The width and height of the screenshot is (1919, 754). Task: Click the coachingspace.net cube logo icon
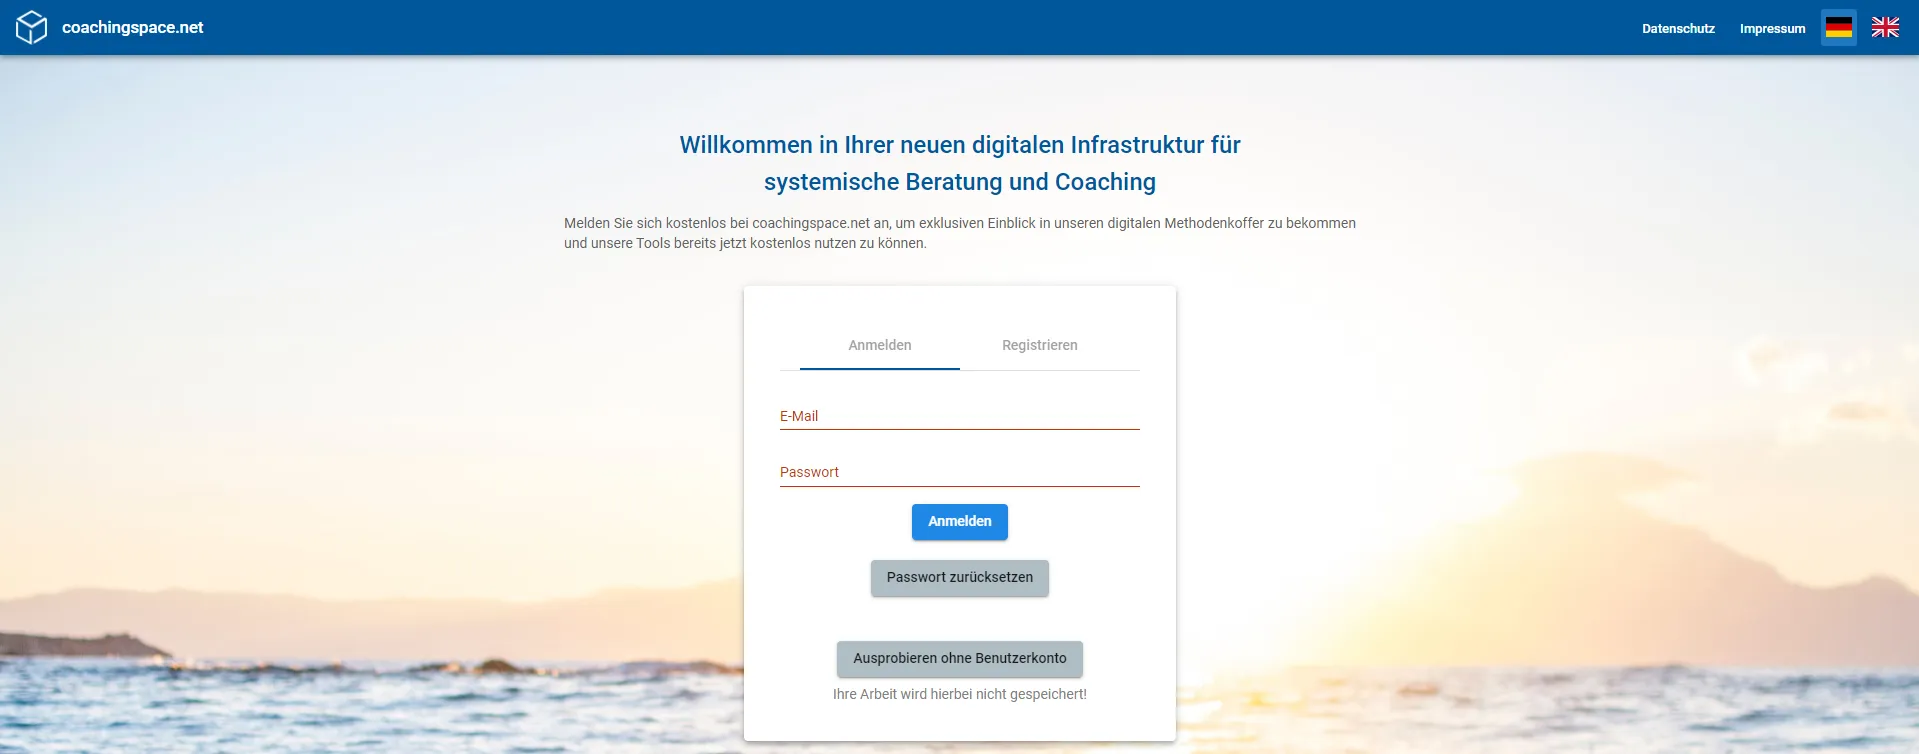31,27
